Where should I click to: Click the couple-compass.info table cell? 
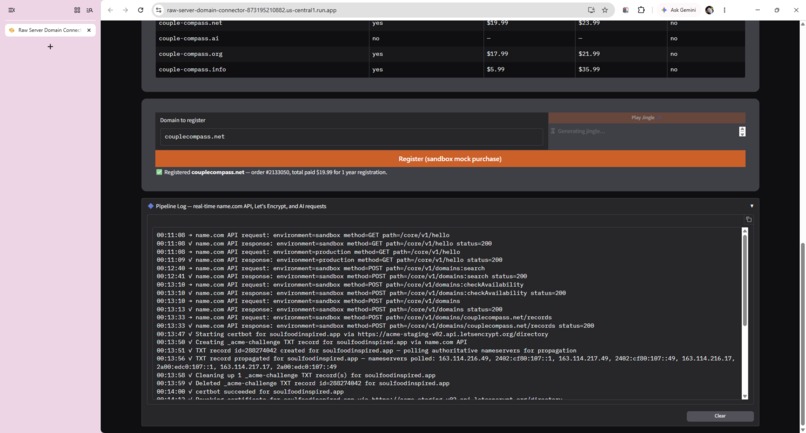262,69
